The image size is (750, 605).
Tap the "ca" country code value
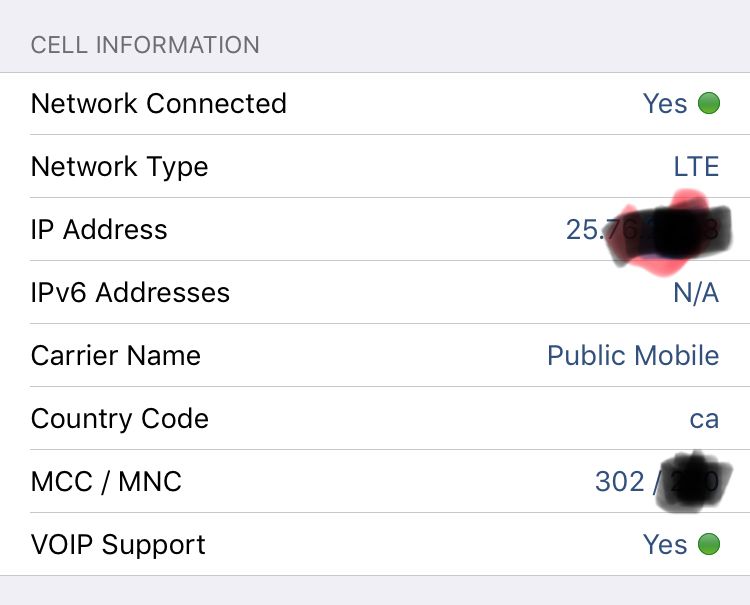click(704, 419)
